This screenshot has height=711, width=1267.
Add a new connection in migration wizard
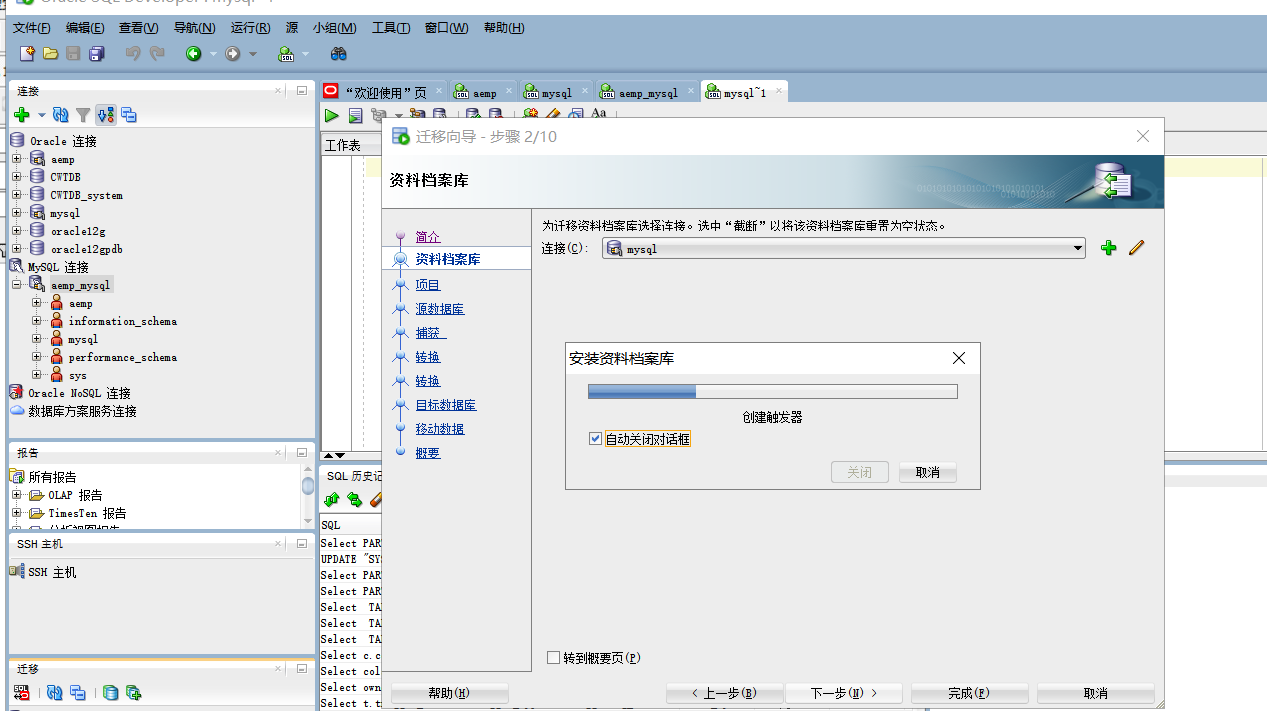[1108, 248]
